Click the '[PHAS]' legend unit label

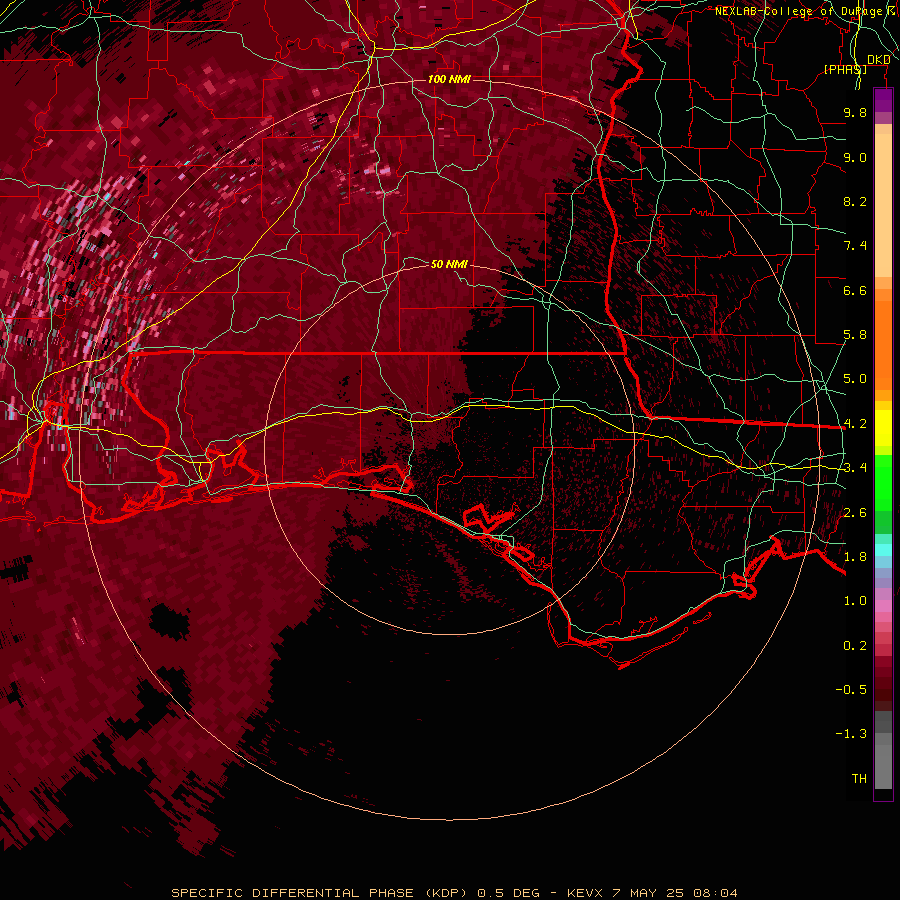click(x=845, y=69)
